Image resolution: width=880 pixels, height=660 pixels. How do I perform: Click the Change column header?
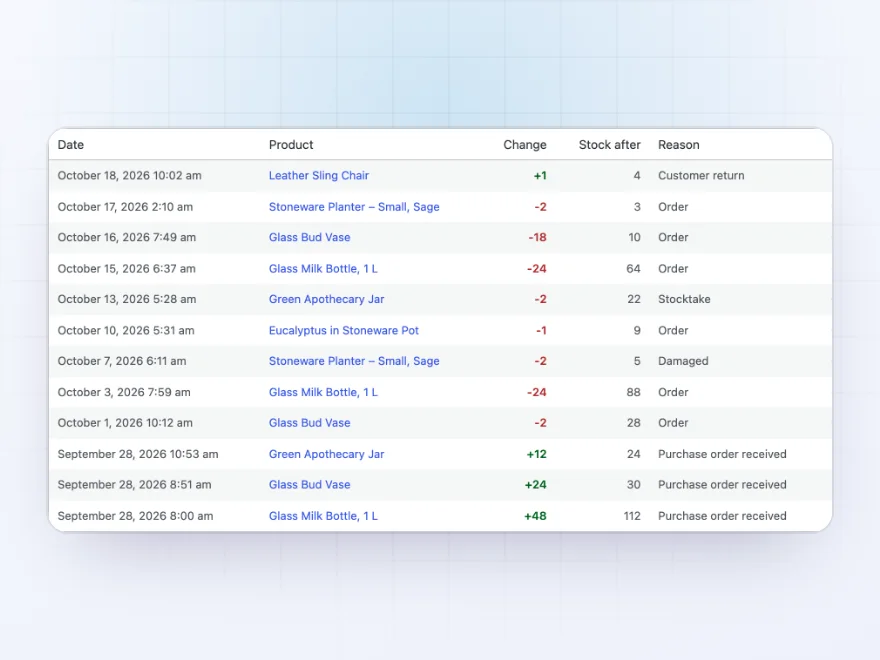pyautogui.click(x=525, y=145)
